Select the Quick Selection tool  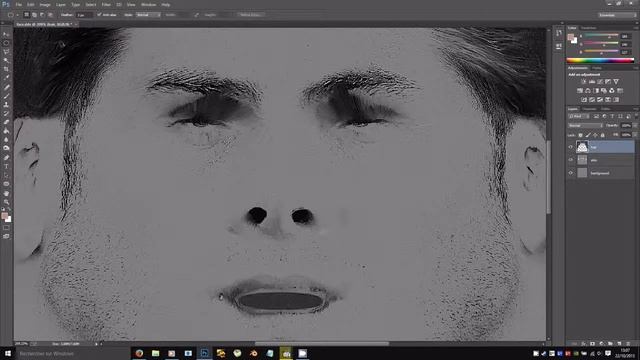6,61
